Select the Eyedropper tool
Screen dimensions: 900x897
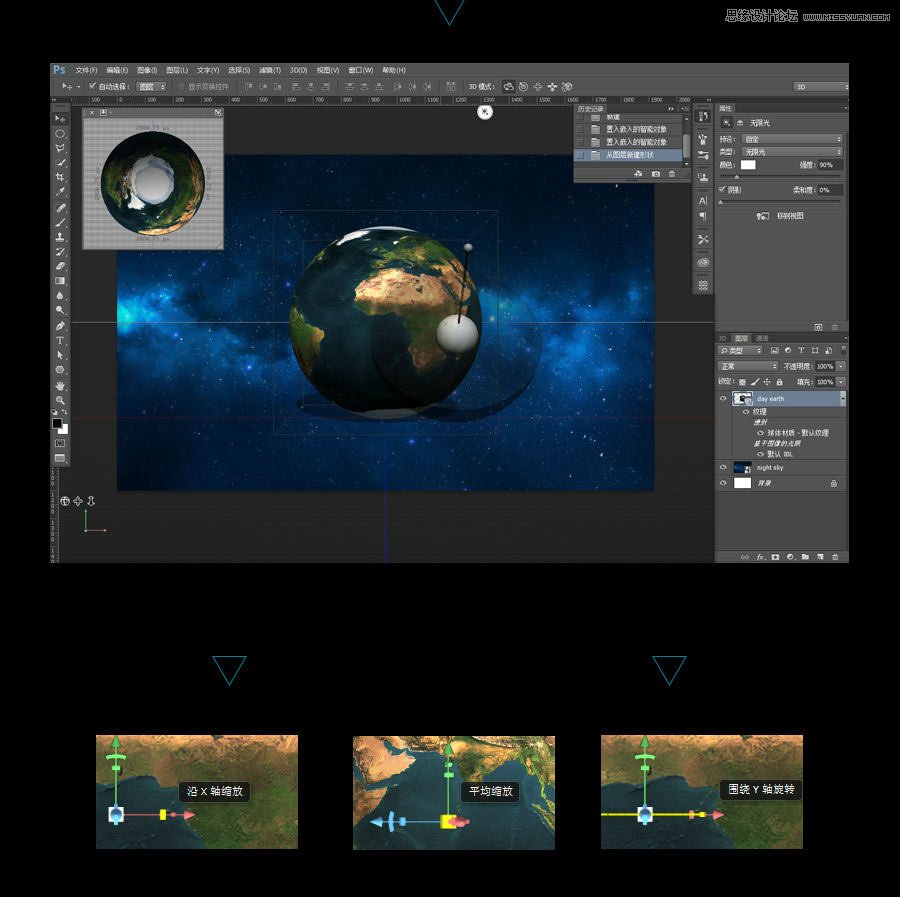60,191
